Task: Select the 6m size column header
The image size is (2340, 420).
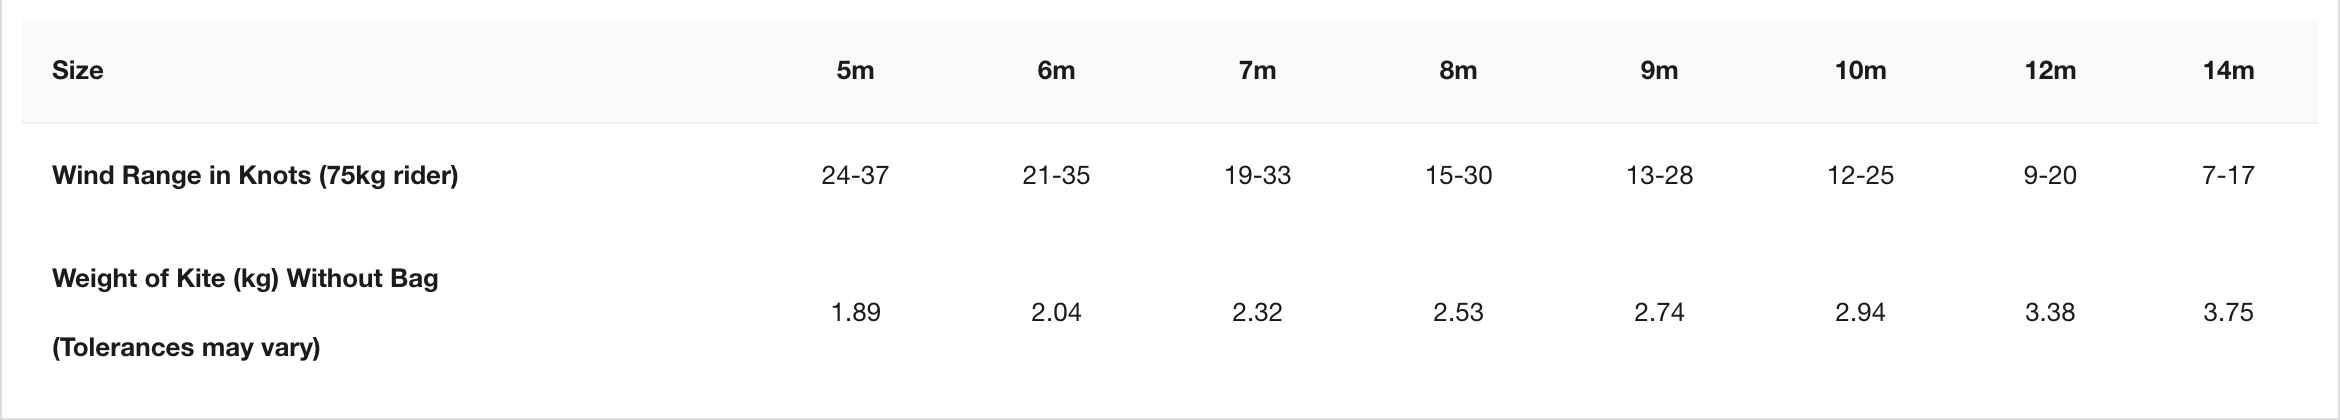Action: pos(1056,71)
